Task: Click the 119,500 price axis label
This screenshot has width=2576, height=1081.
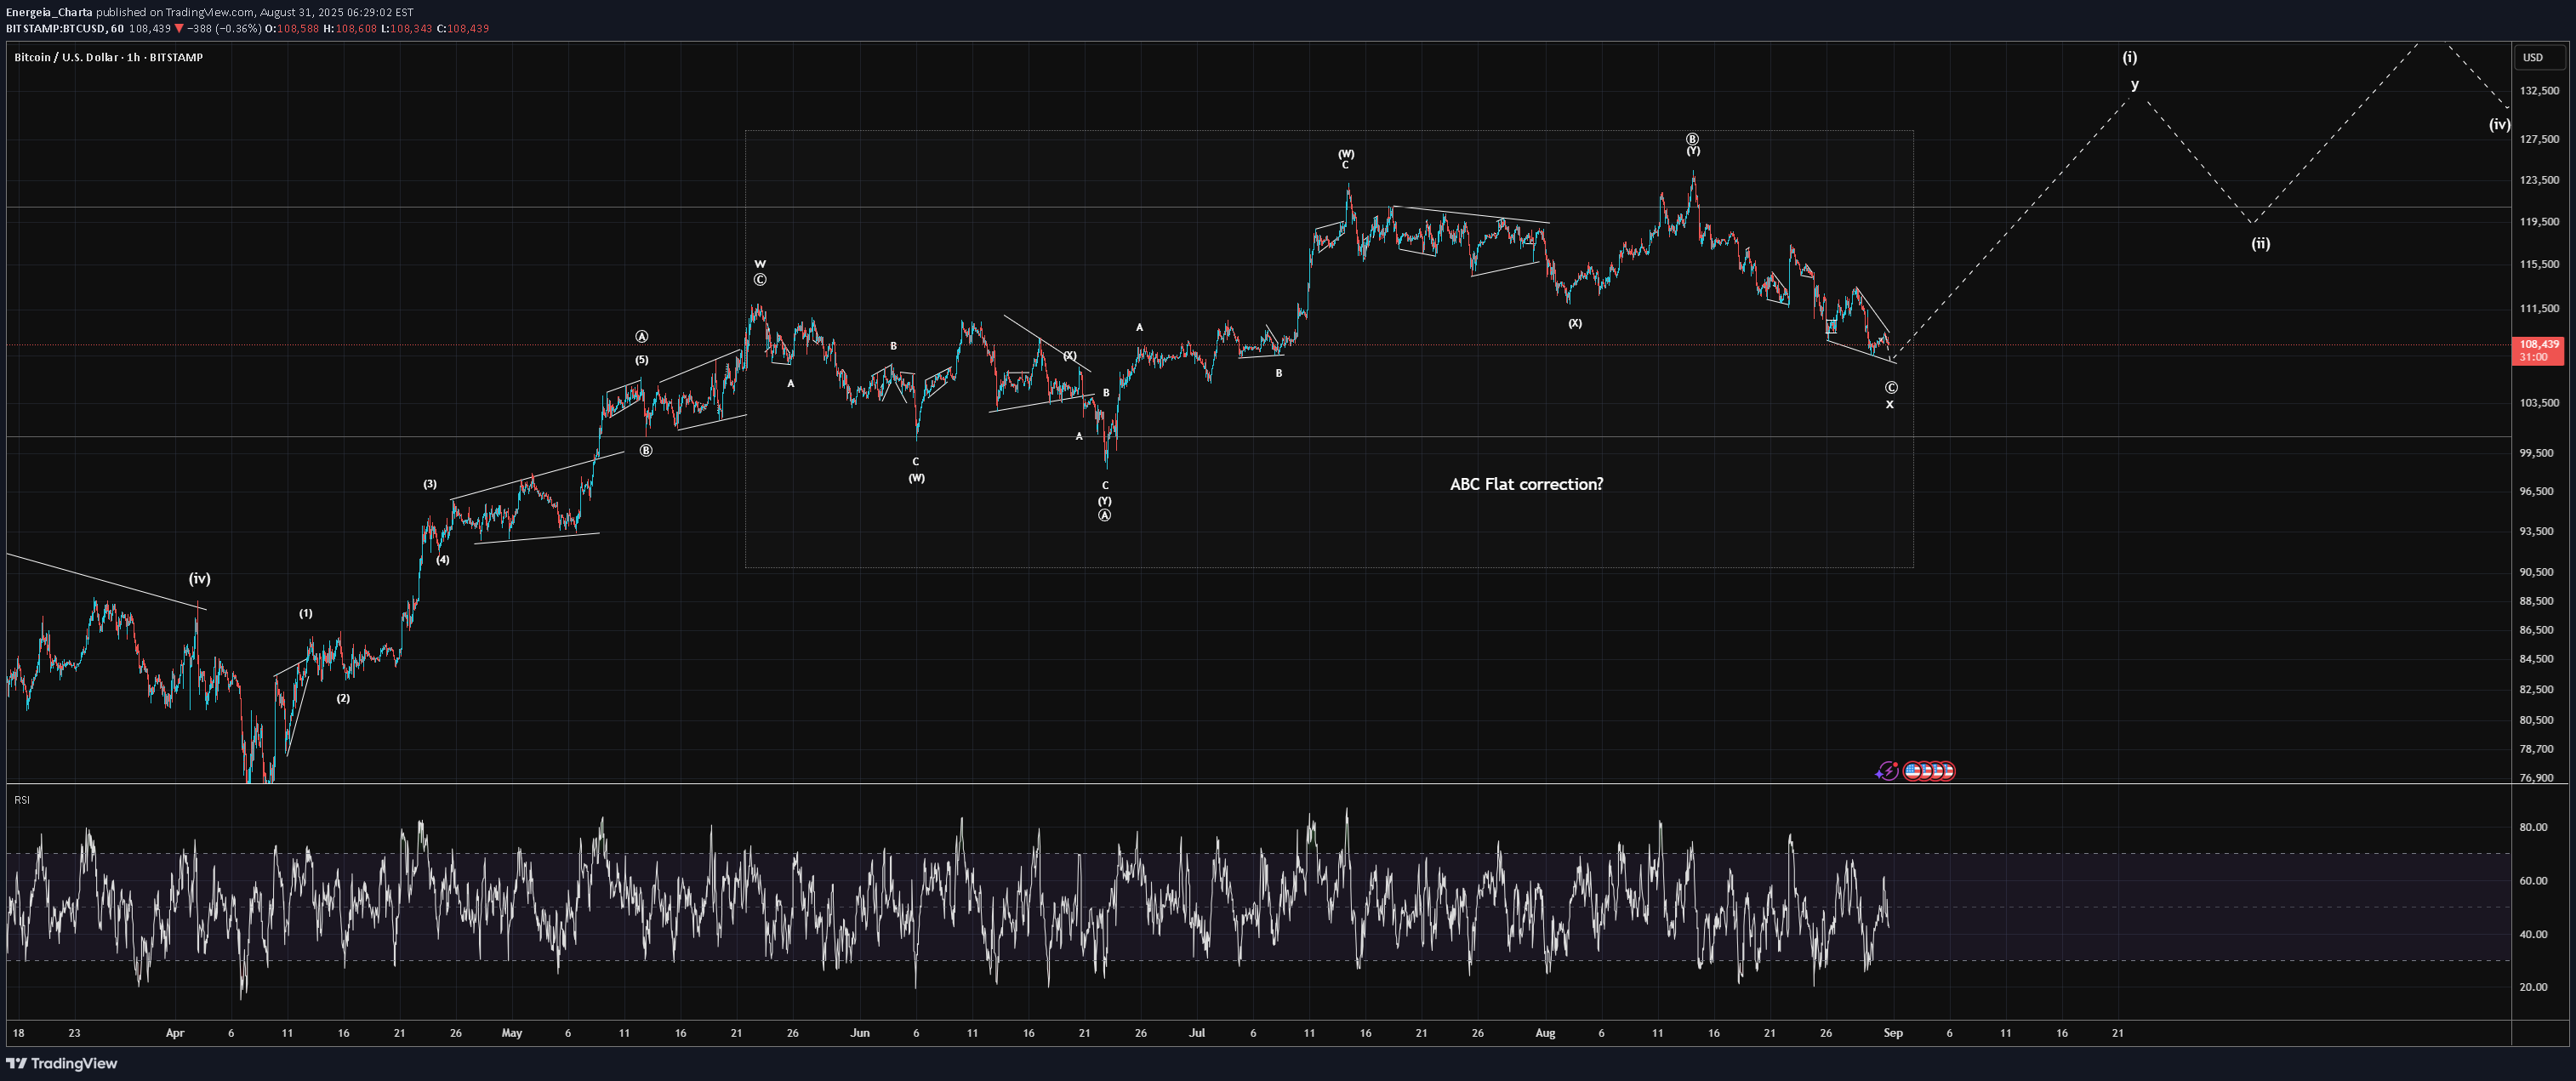Action: pos(2539,222)
